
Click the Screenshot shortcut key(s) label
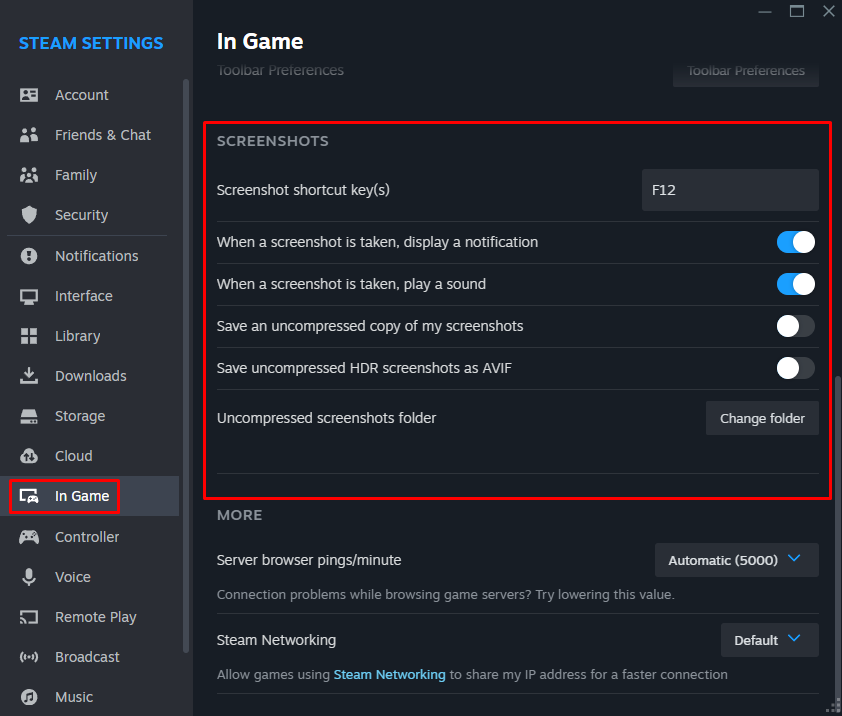[303, 190]
